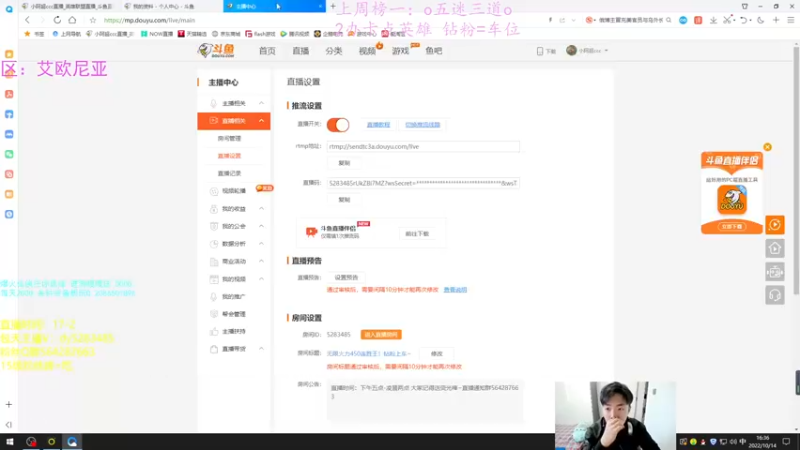This screenshot has width=800, height=450.
Task: Click the headset support floating icon
Action: pos(775,295)
